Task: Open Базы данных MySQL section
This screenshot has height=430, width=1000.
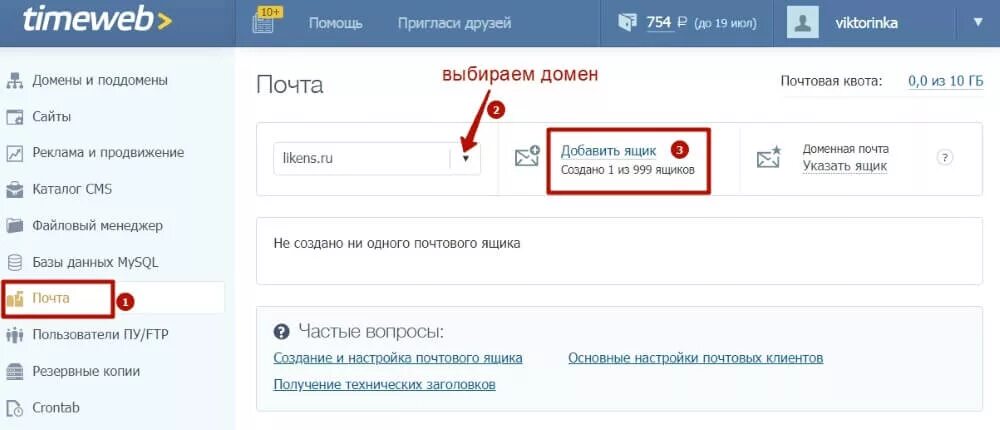Action: pos(95,262)
